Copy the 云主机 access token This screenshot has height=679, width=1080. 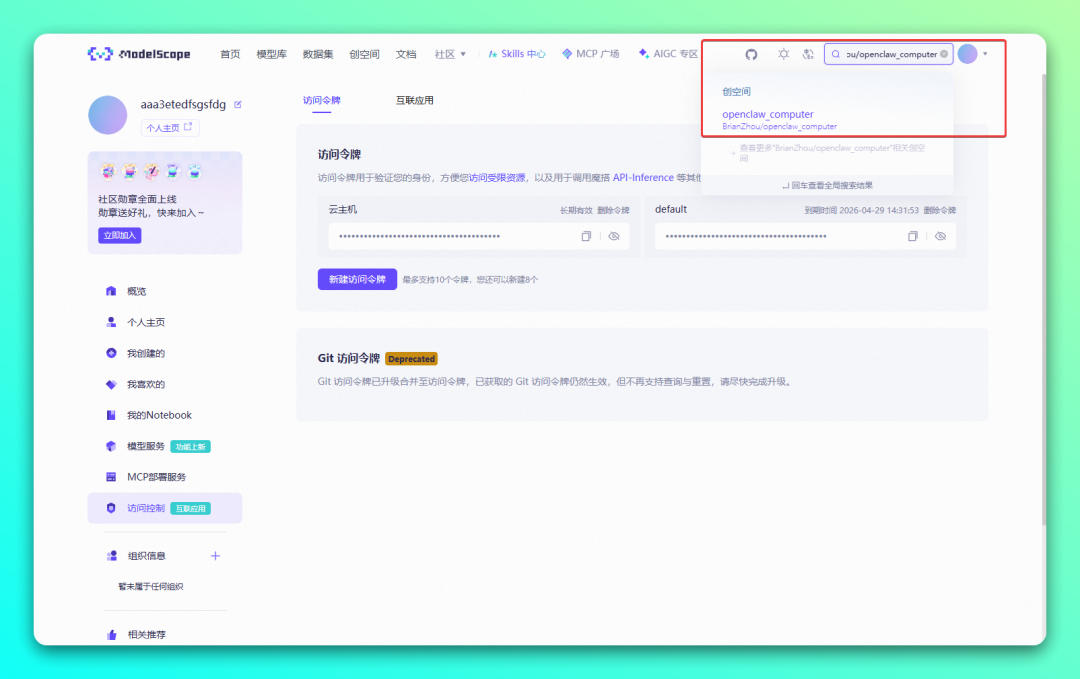pyautogui.click(x=584, y=236)
